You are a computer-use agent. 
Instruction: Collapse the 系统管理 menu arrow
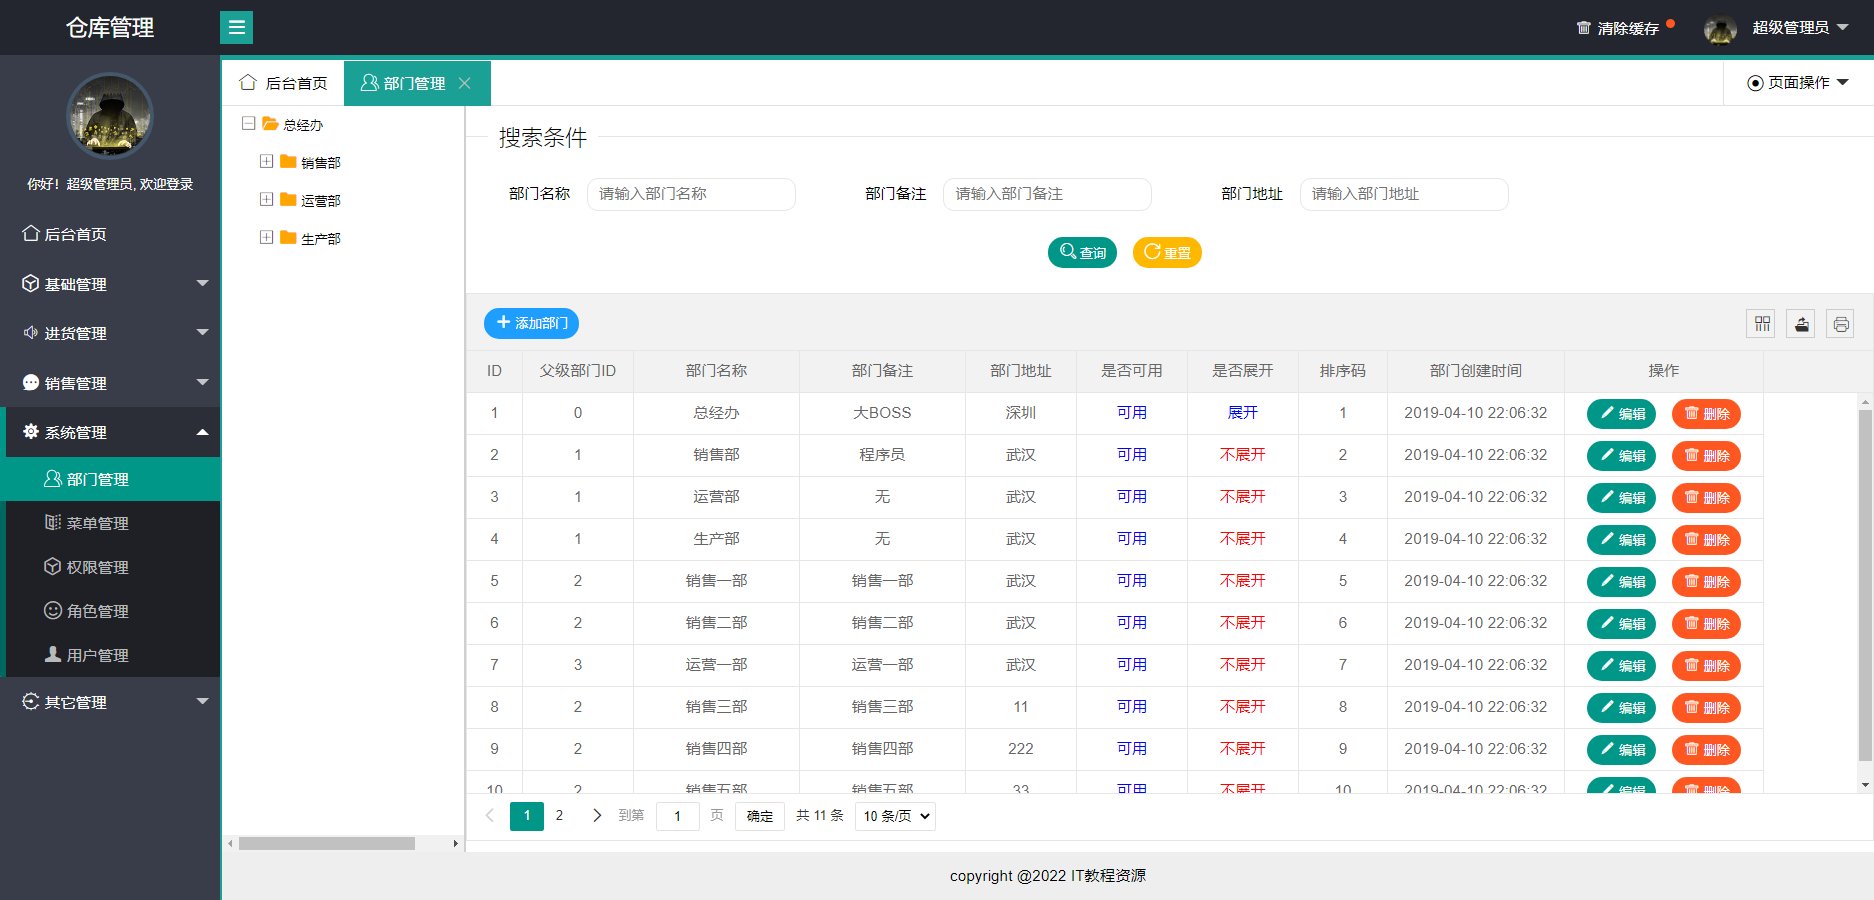pos(203,432)
